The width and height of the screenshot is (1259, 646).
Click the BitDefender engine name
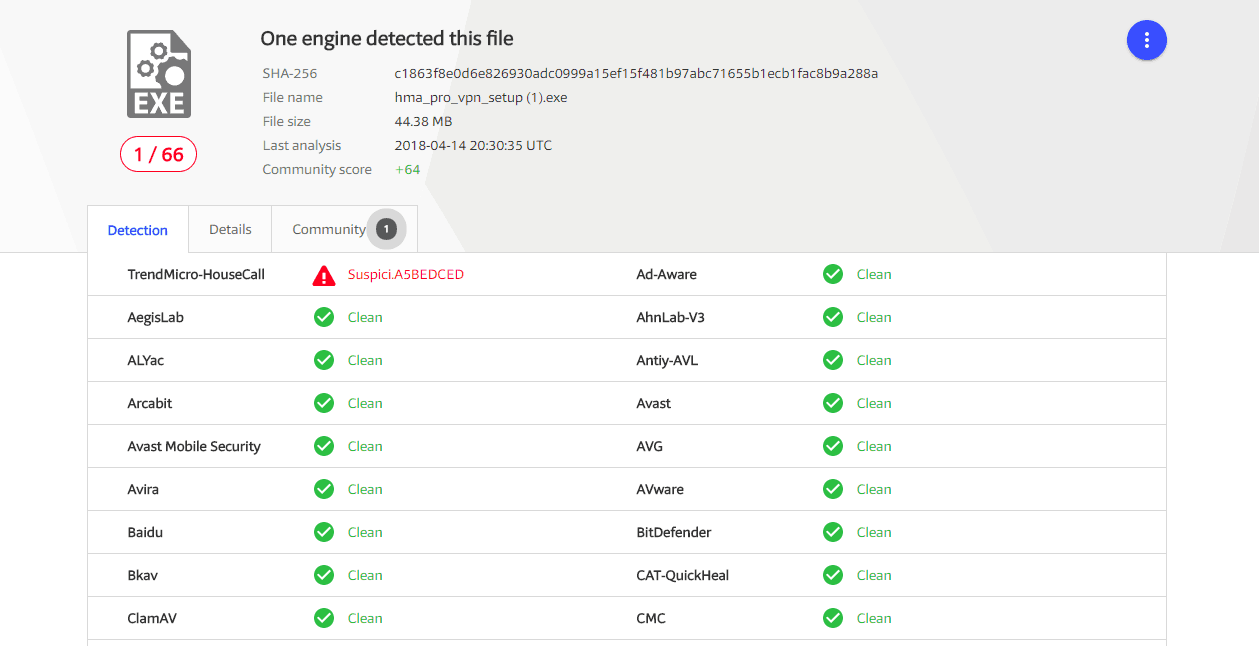point(674,532)
